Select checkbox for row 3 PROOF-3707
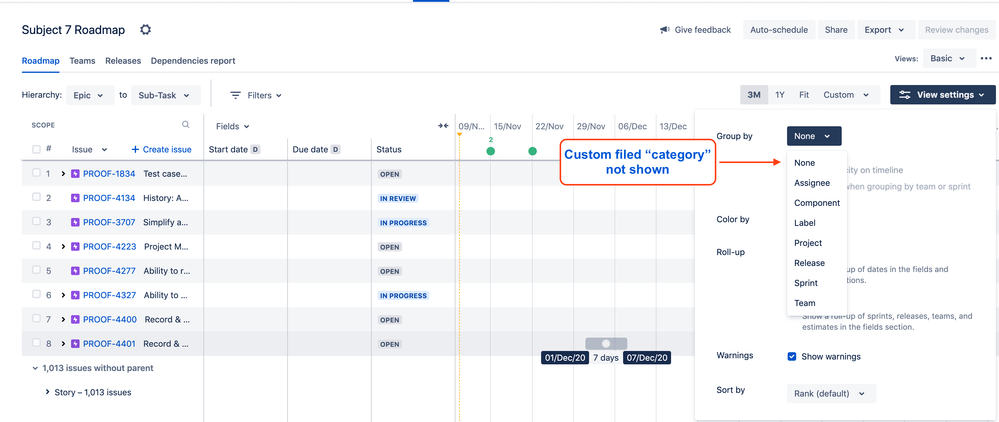Screen dimensions: 999x422 [x=36, y=222]
